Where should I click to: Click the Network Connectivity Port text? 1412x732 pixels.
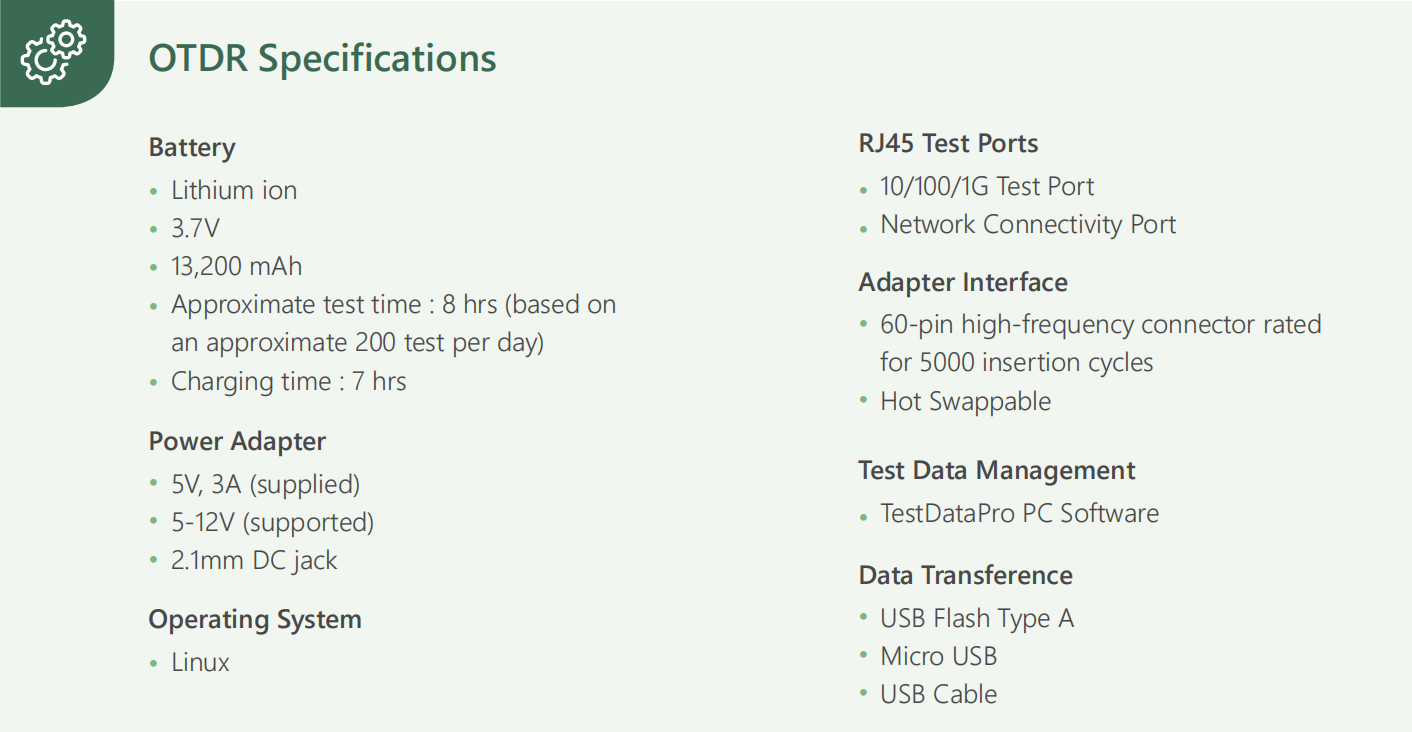[x=1027, y=224]
